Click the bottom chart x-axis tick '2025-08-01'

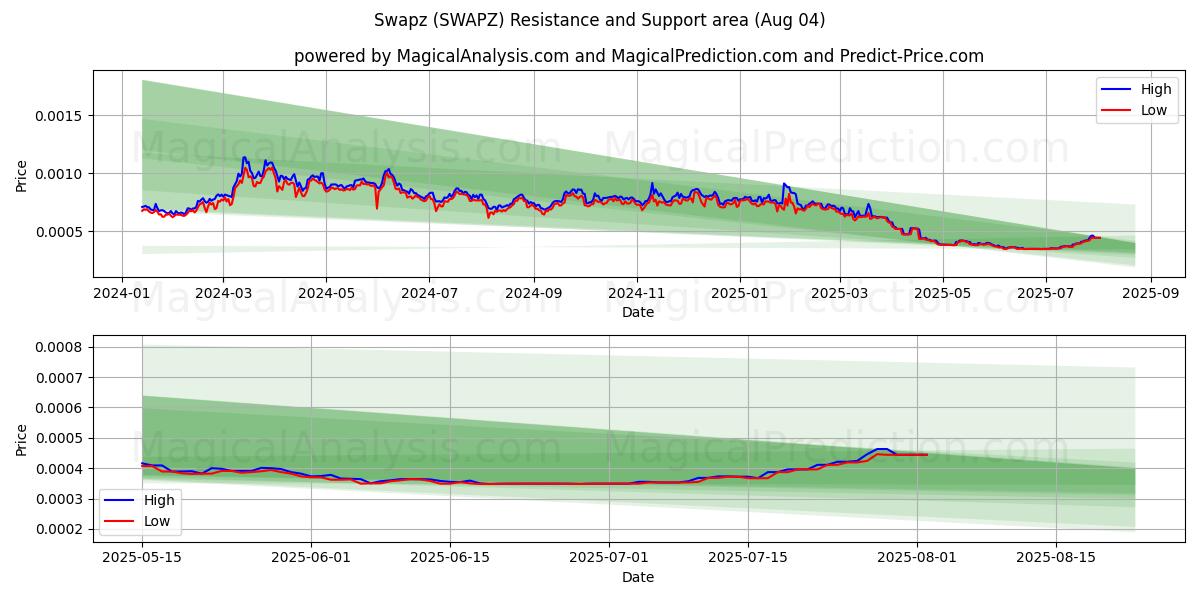pos(917,559)
